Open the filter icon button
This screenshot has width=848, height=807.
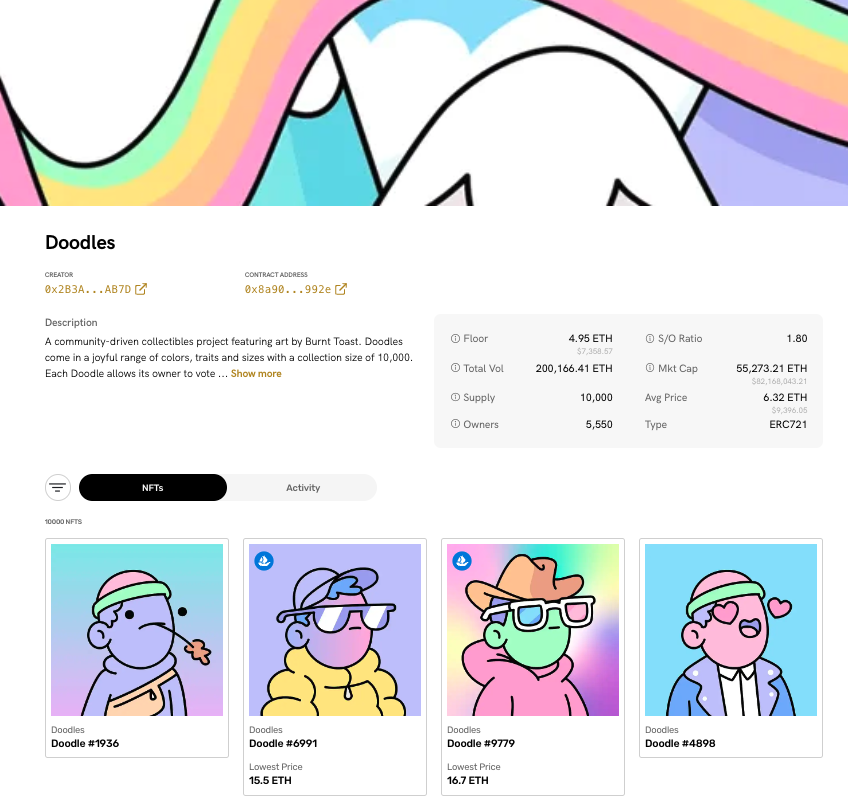[58, 487]
